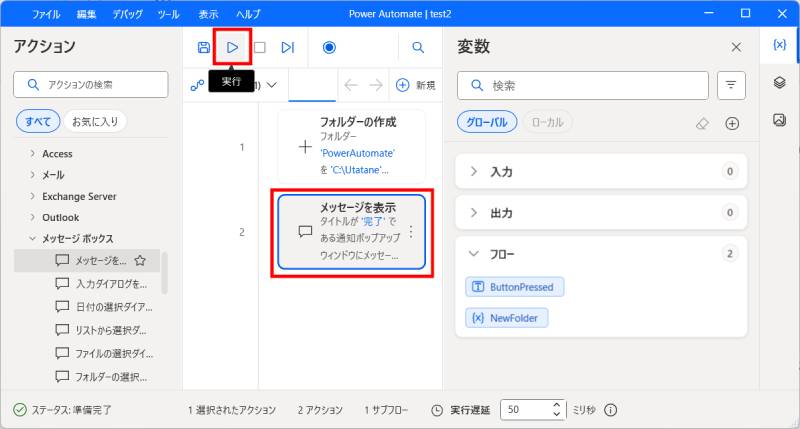Viewport: 800px width, 429px height.
Task: Collapse the メッセージ ボックス action group
Action: [x=33, y=238]
